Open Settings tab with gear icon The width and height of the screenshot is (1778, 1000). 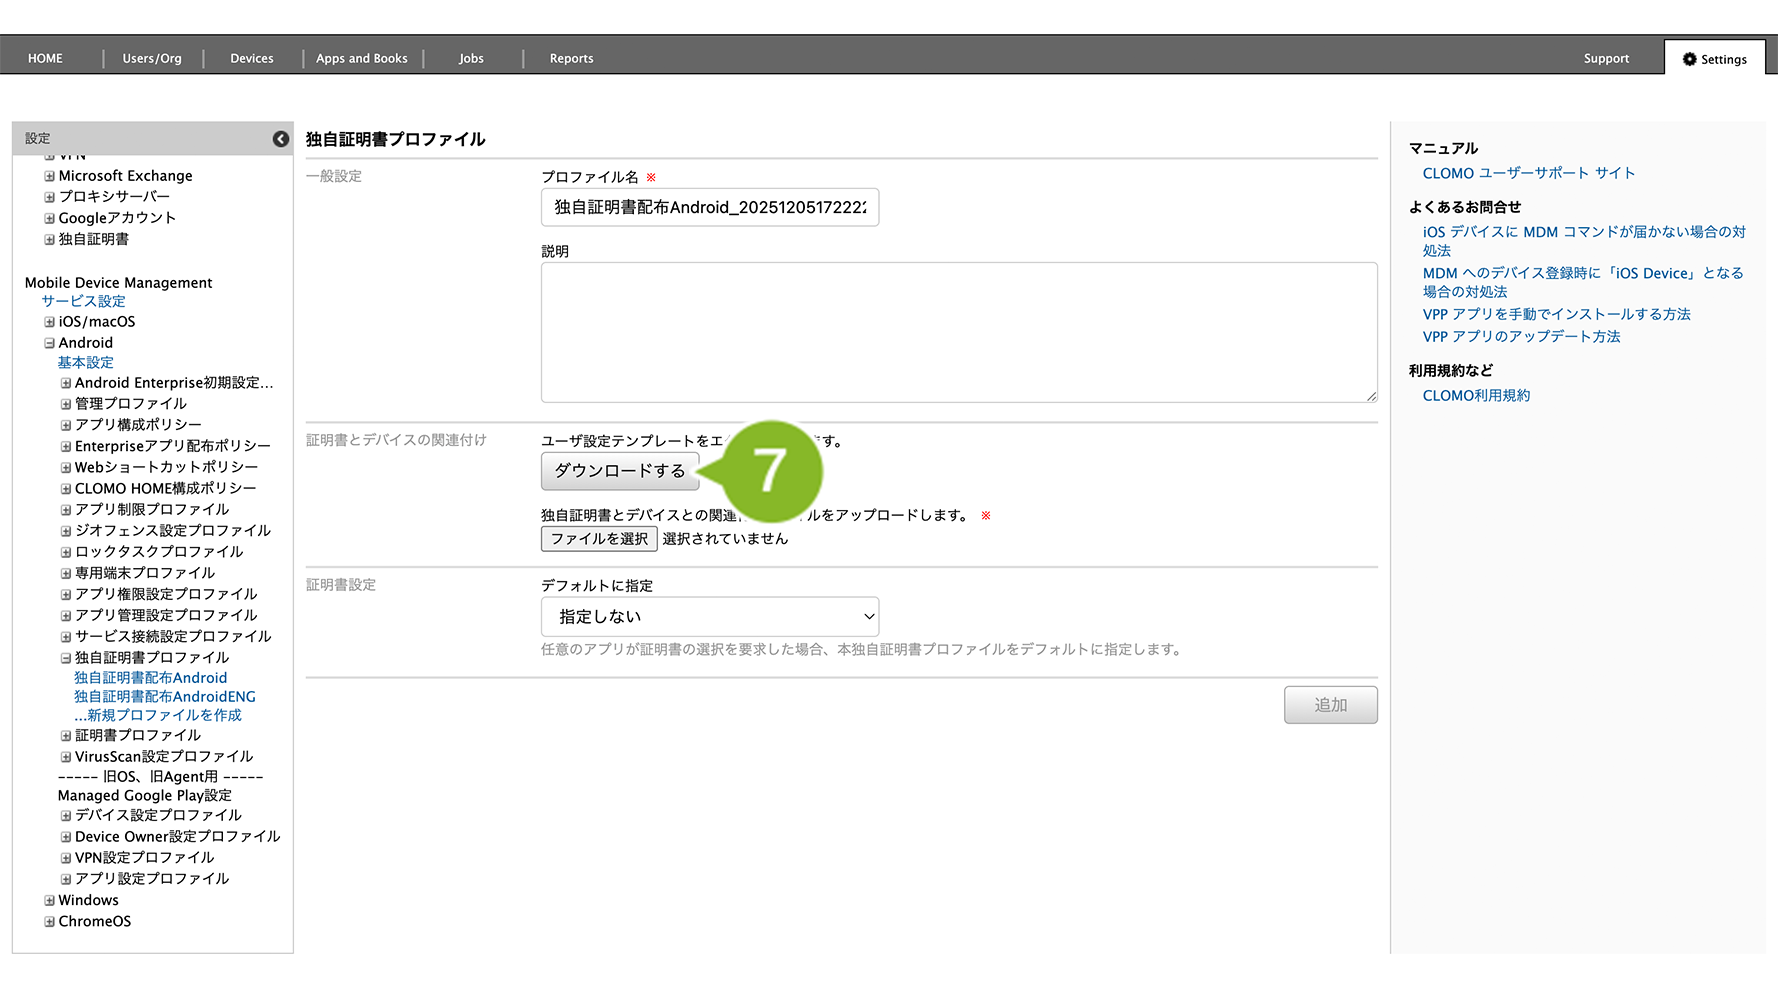pyautogui.click(x=1714, y=59)
